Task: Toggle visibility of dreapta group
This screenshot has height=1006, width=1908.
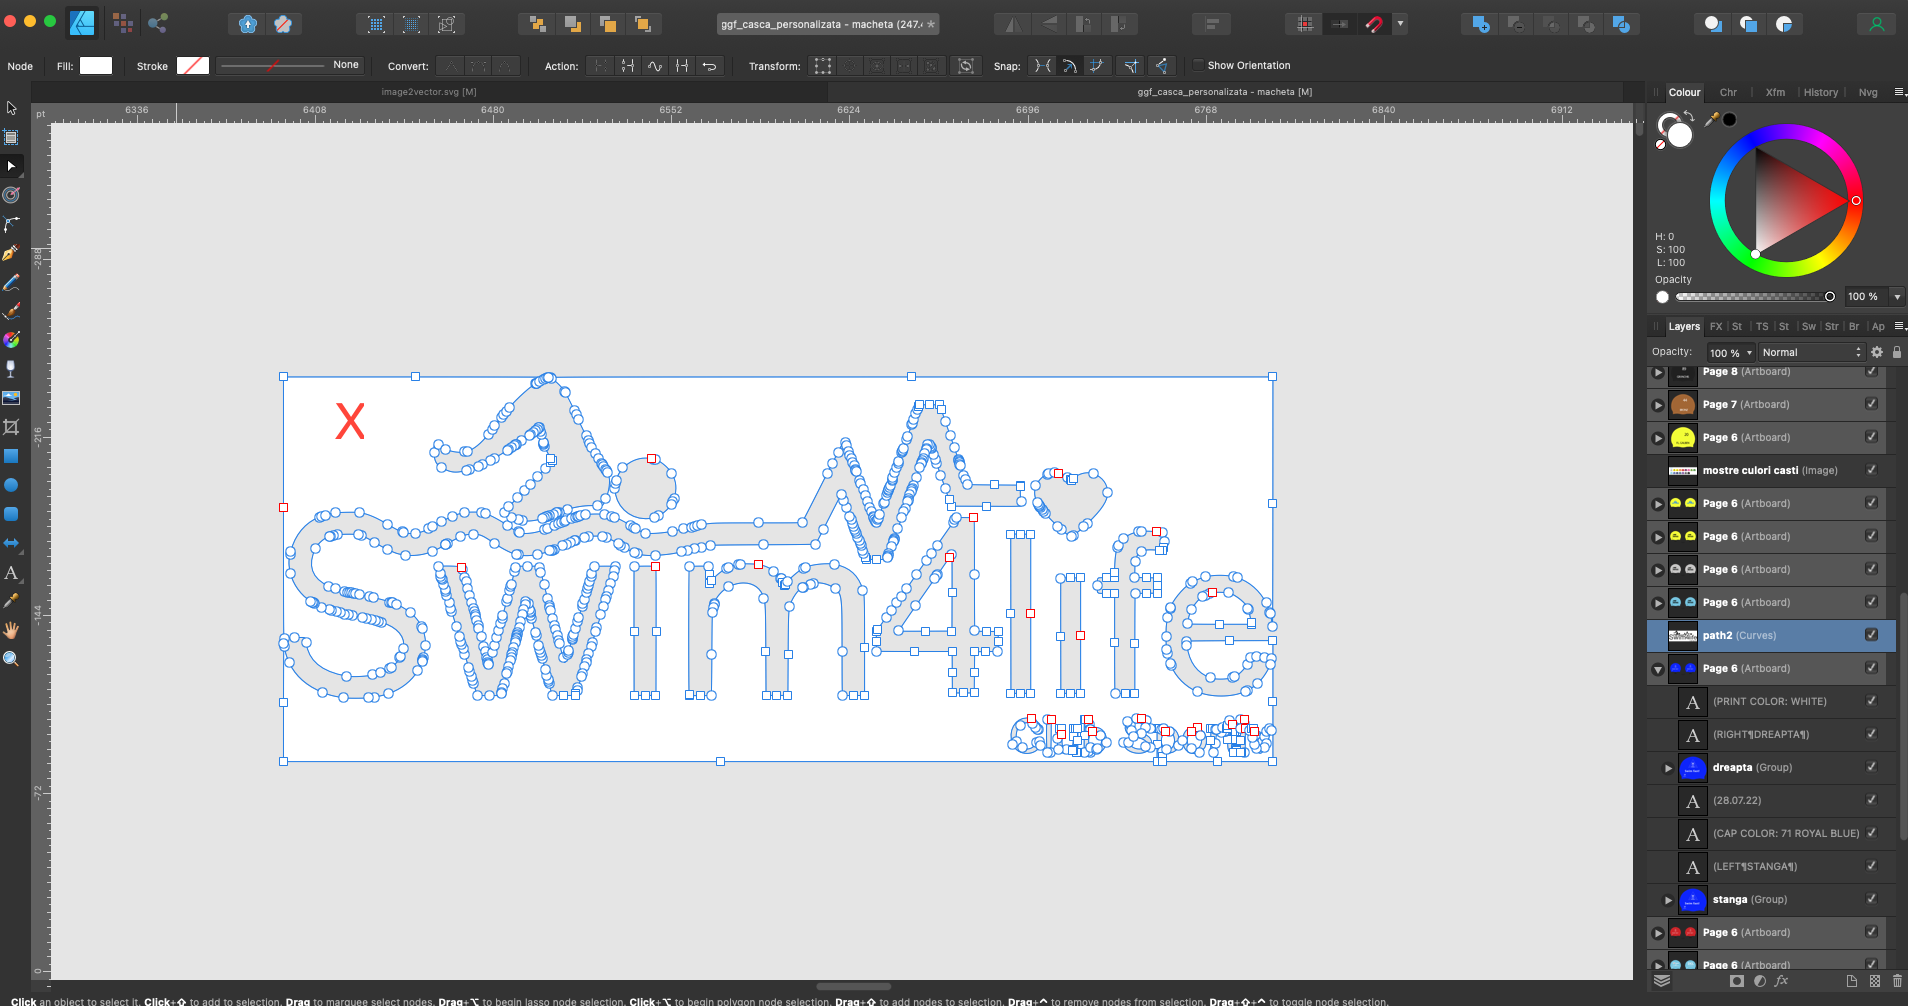Action: (x=1871, y=767)
